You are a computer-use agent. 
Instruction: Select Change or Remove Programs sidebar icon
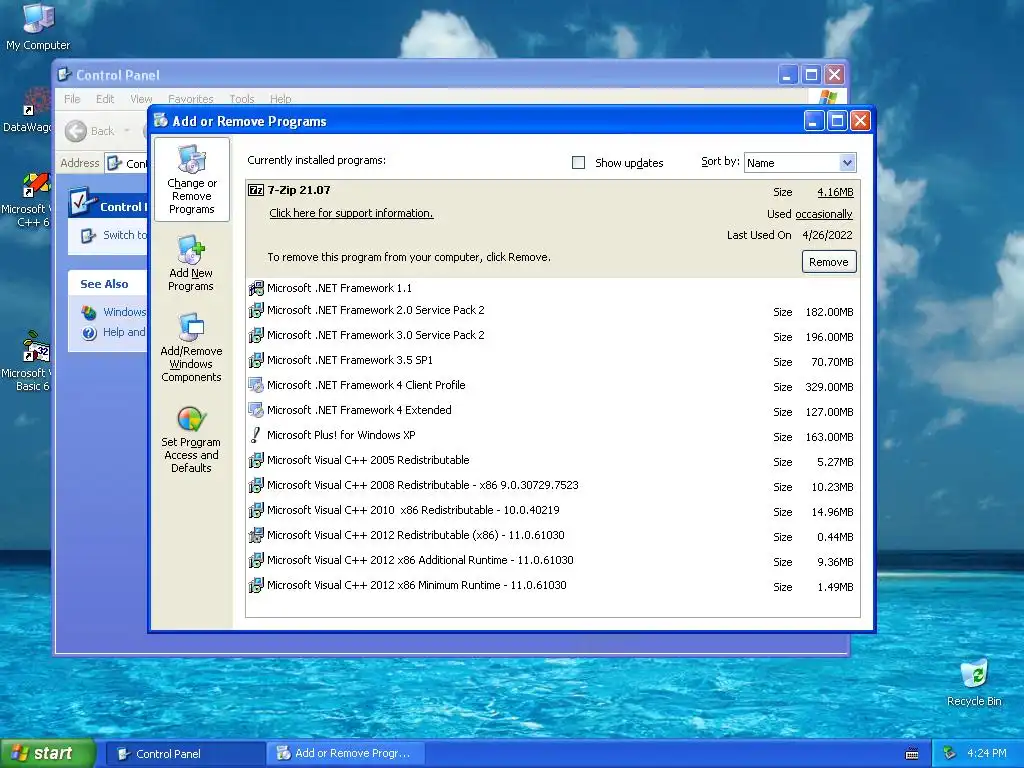191,180
